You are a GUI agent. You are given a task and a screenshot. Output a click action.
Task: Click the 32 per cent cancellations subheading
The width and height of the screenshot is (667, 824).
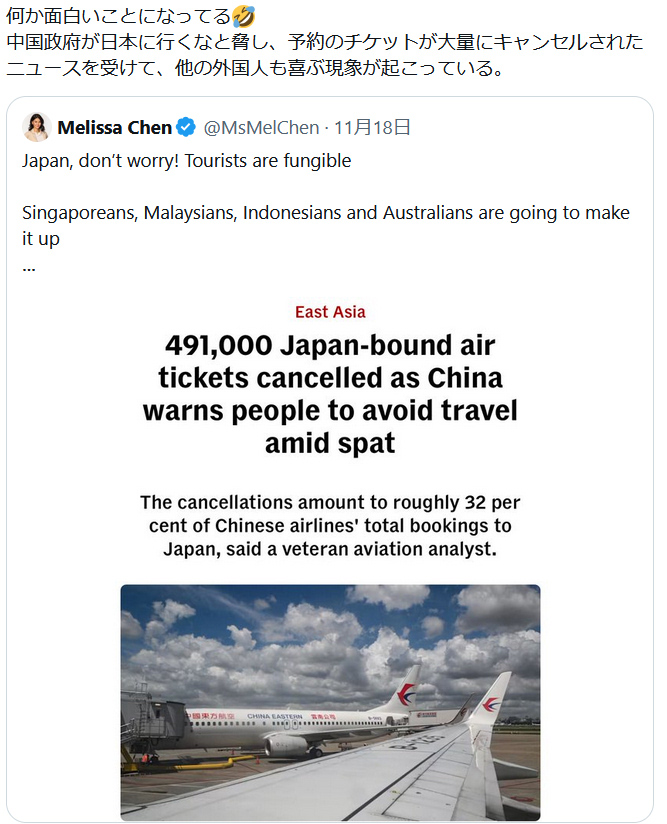click(x=330, y=525)
